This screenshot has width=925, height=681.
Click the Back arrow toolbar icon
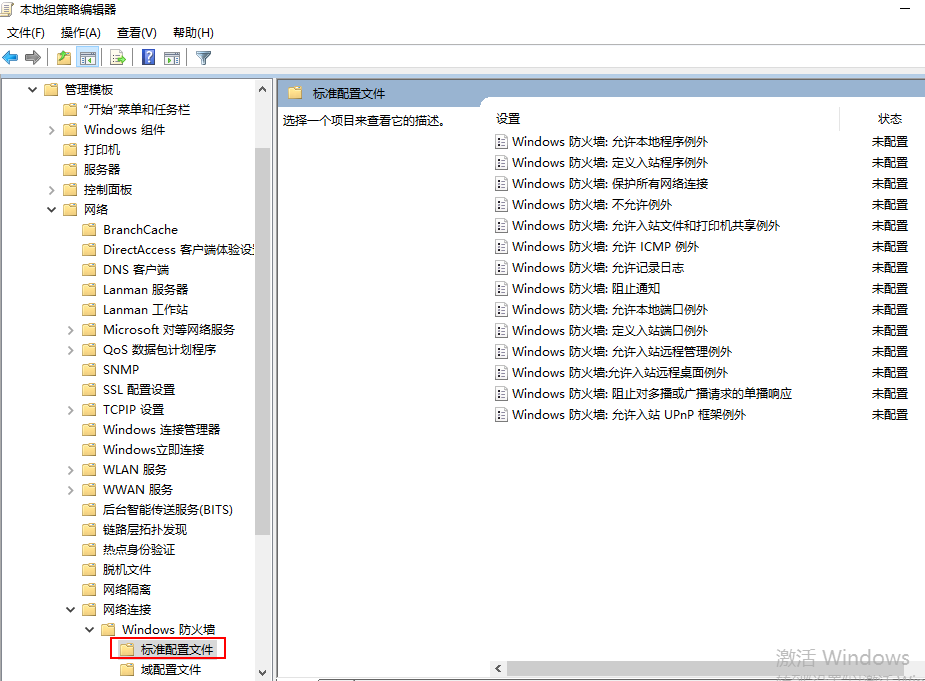(10, 58)
